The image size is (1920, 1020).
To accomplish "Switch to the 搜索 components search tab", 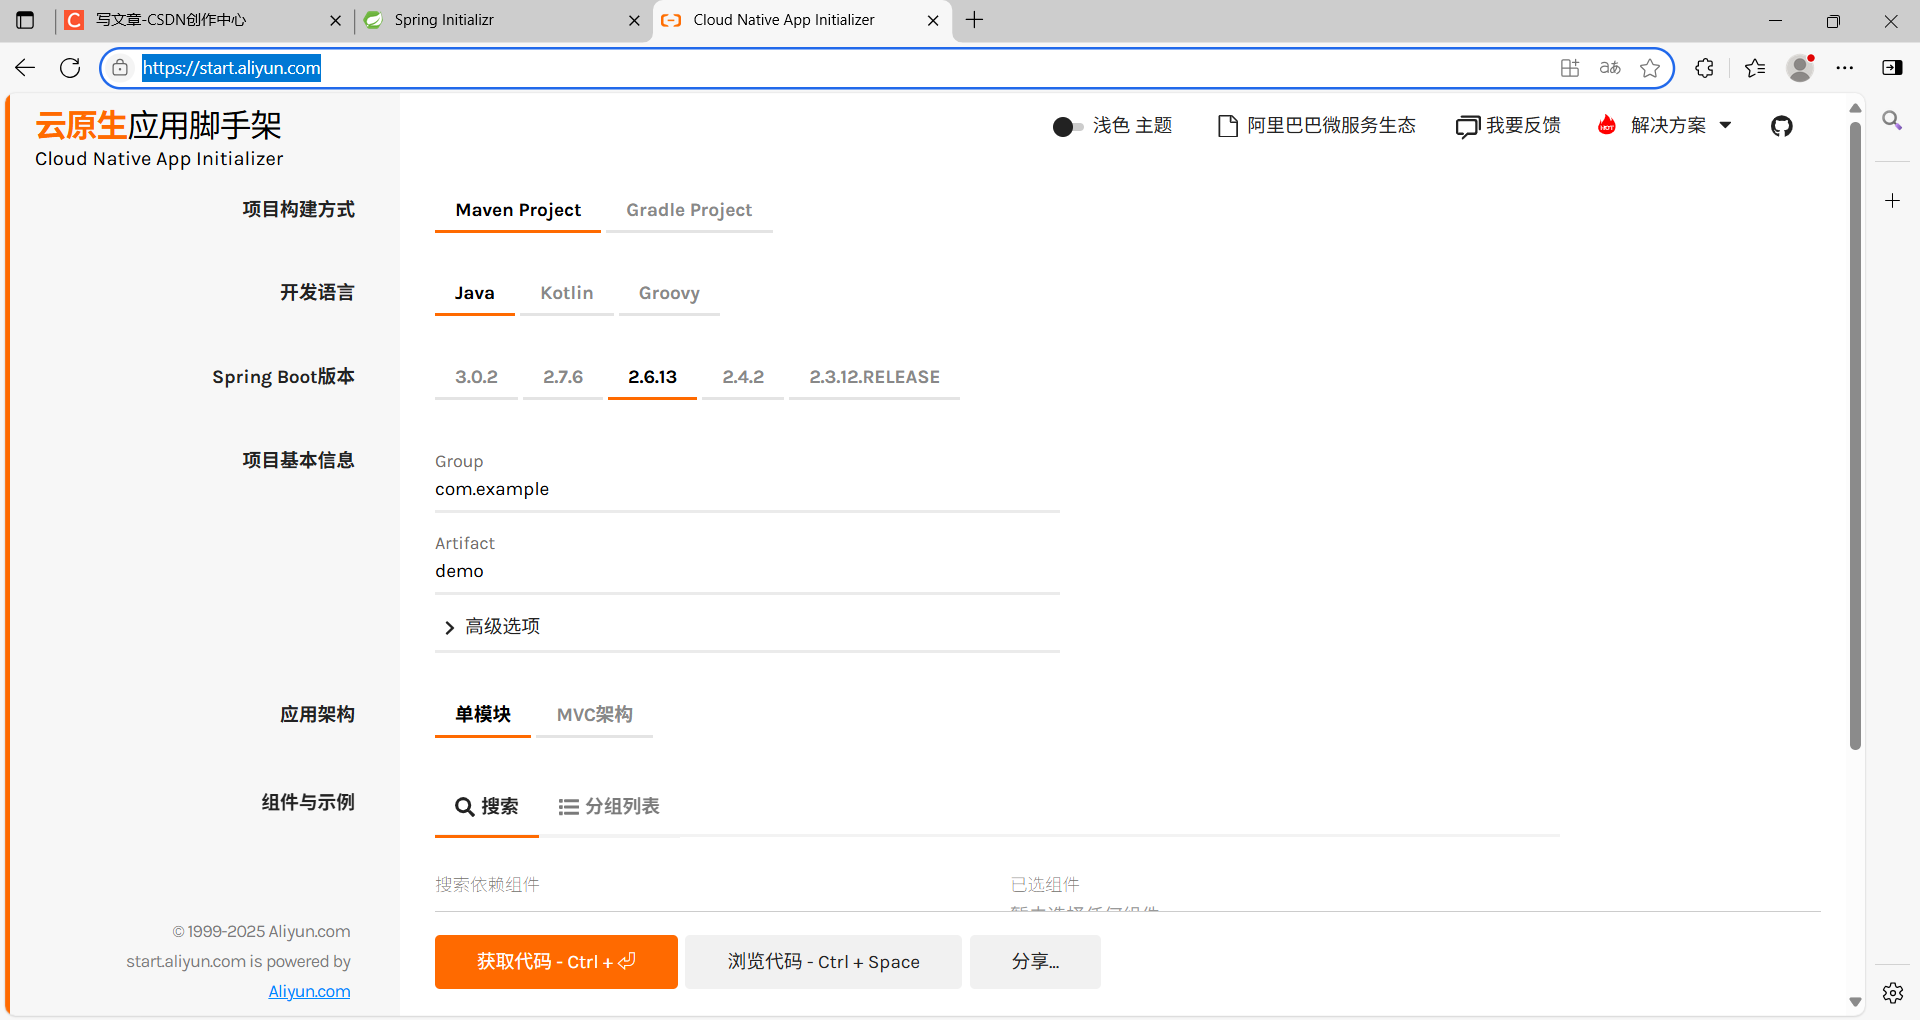I will point(486,806).
